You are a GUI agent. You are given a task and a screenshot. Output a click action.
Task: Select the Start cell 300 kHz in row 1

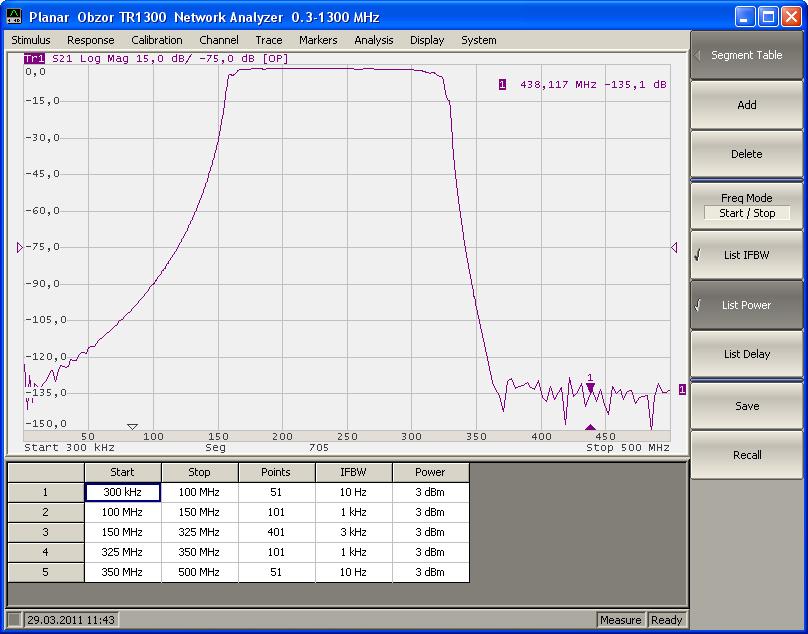pyautogui.click(x=123, y=492)
